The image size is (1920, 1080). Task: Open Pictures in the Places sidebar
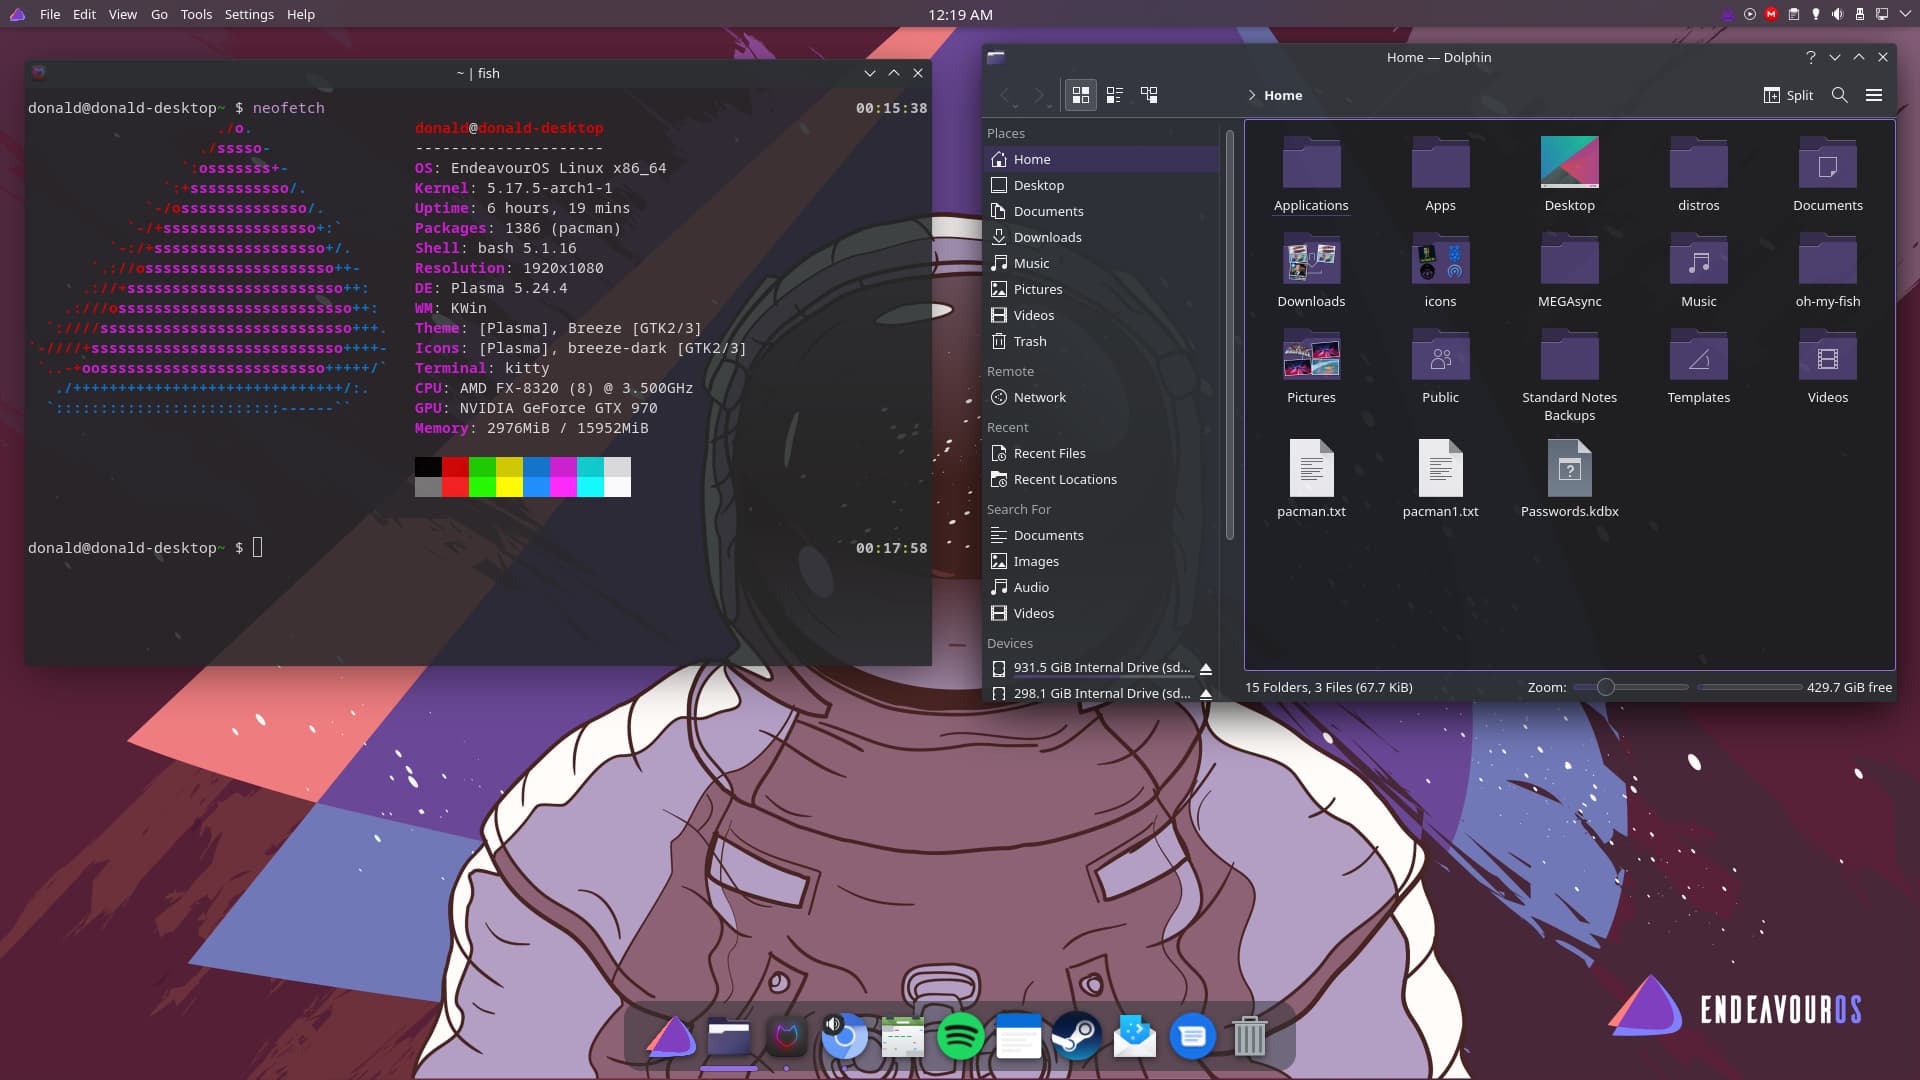[x=1101, y=289]
